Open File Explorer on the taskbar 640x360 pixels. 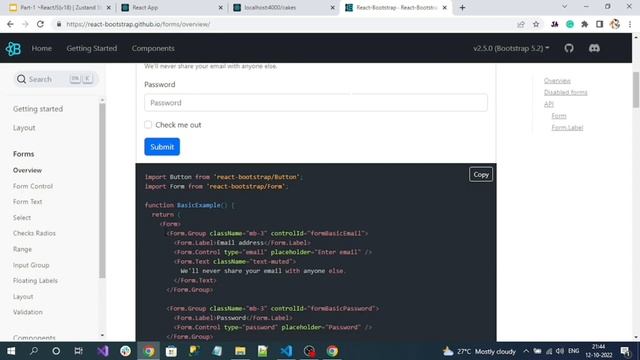[x=240, y=351]
